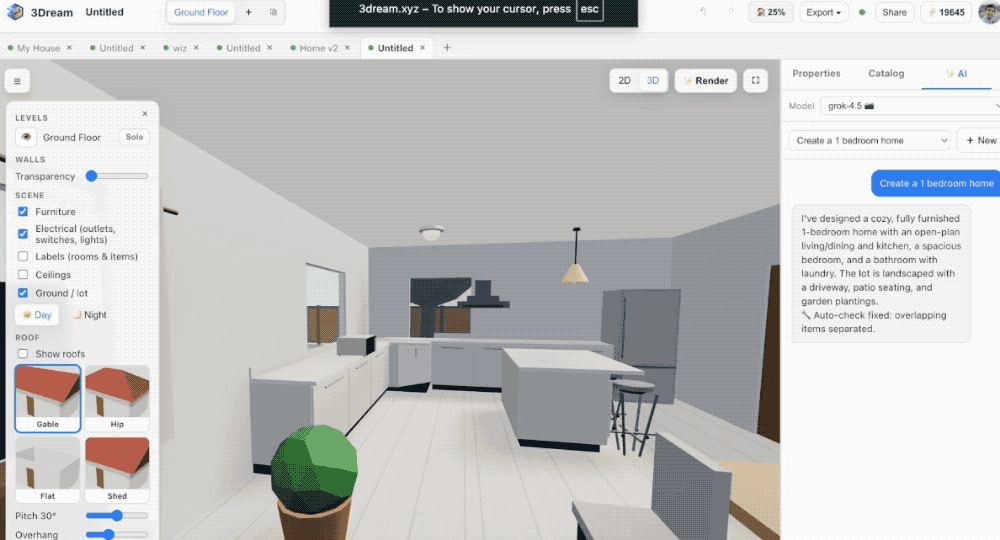Click the potted plant in the 3D scene
Image resolution: width=1000 pixels, height=540 pixels.
(314, 481)
